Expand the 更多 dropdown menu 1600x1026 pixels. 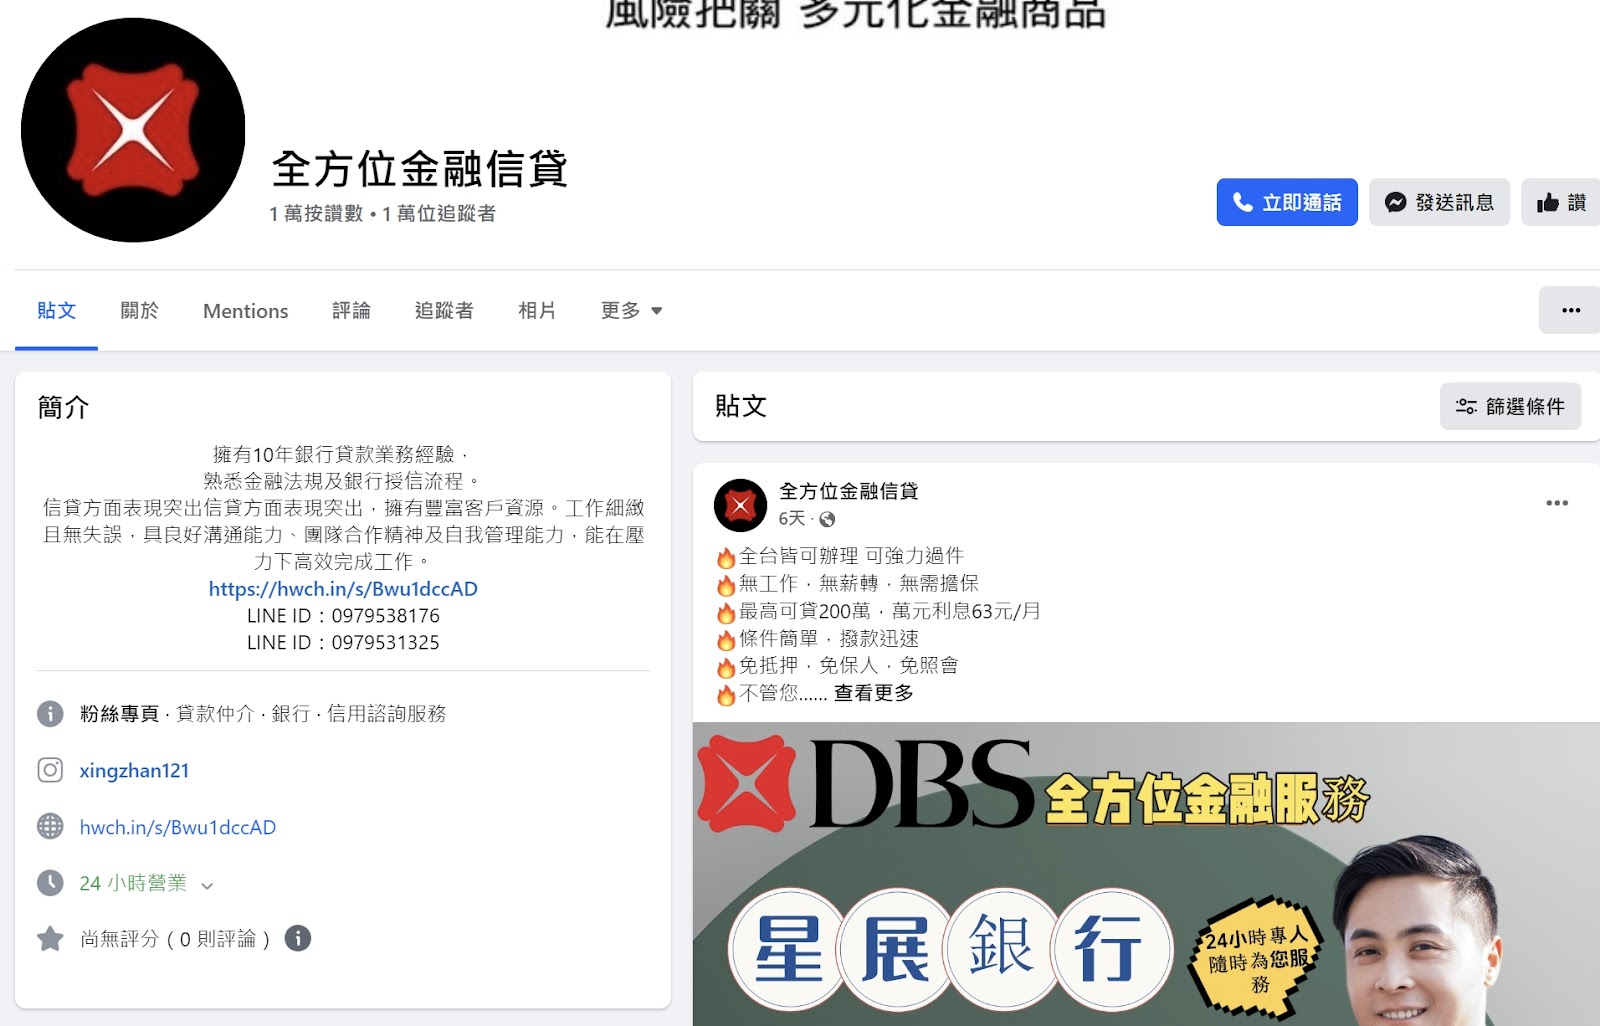point(631,311)
